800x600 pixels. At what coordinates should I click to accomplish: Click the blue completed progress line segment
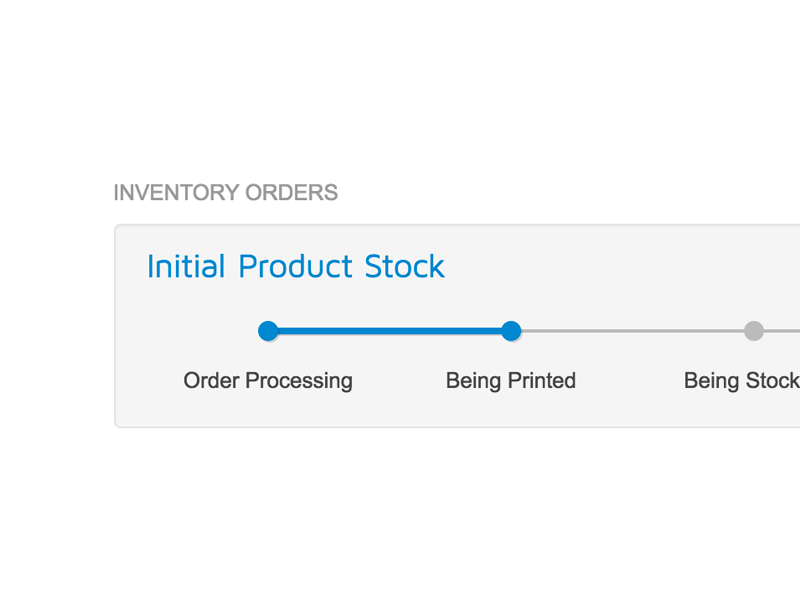[x=389, y=331]
